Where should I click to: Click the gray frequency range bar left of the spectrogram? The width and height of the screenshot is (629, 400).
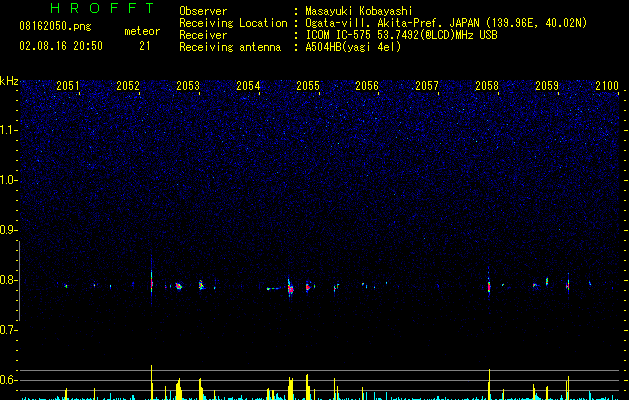(19, 281)
